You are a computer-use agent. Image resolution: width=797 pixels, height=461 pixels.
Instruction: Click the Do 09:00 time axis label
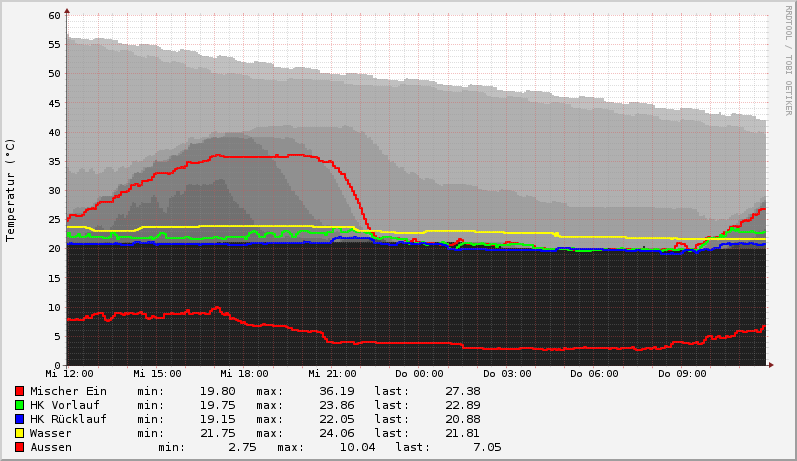tap(682, 374)
